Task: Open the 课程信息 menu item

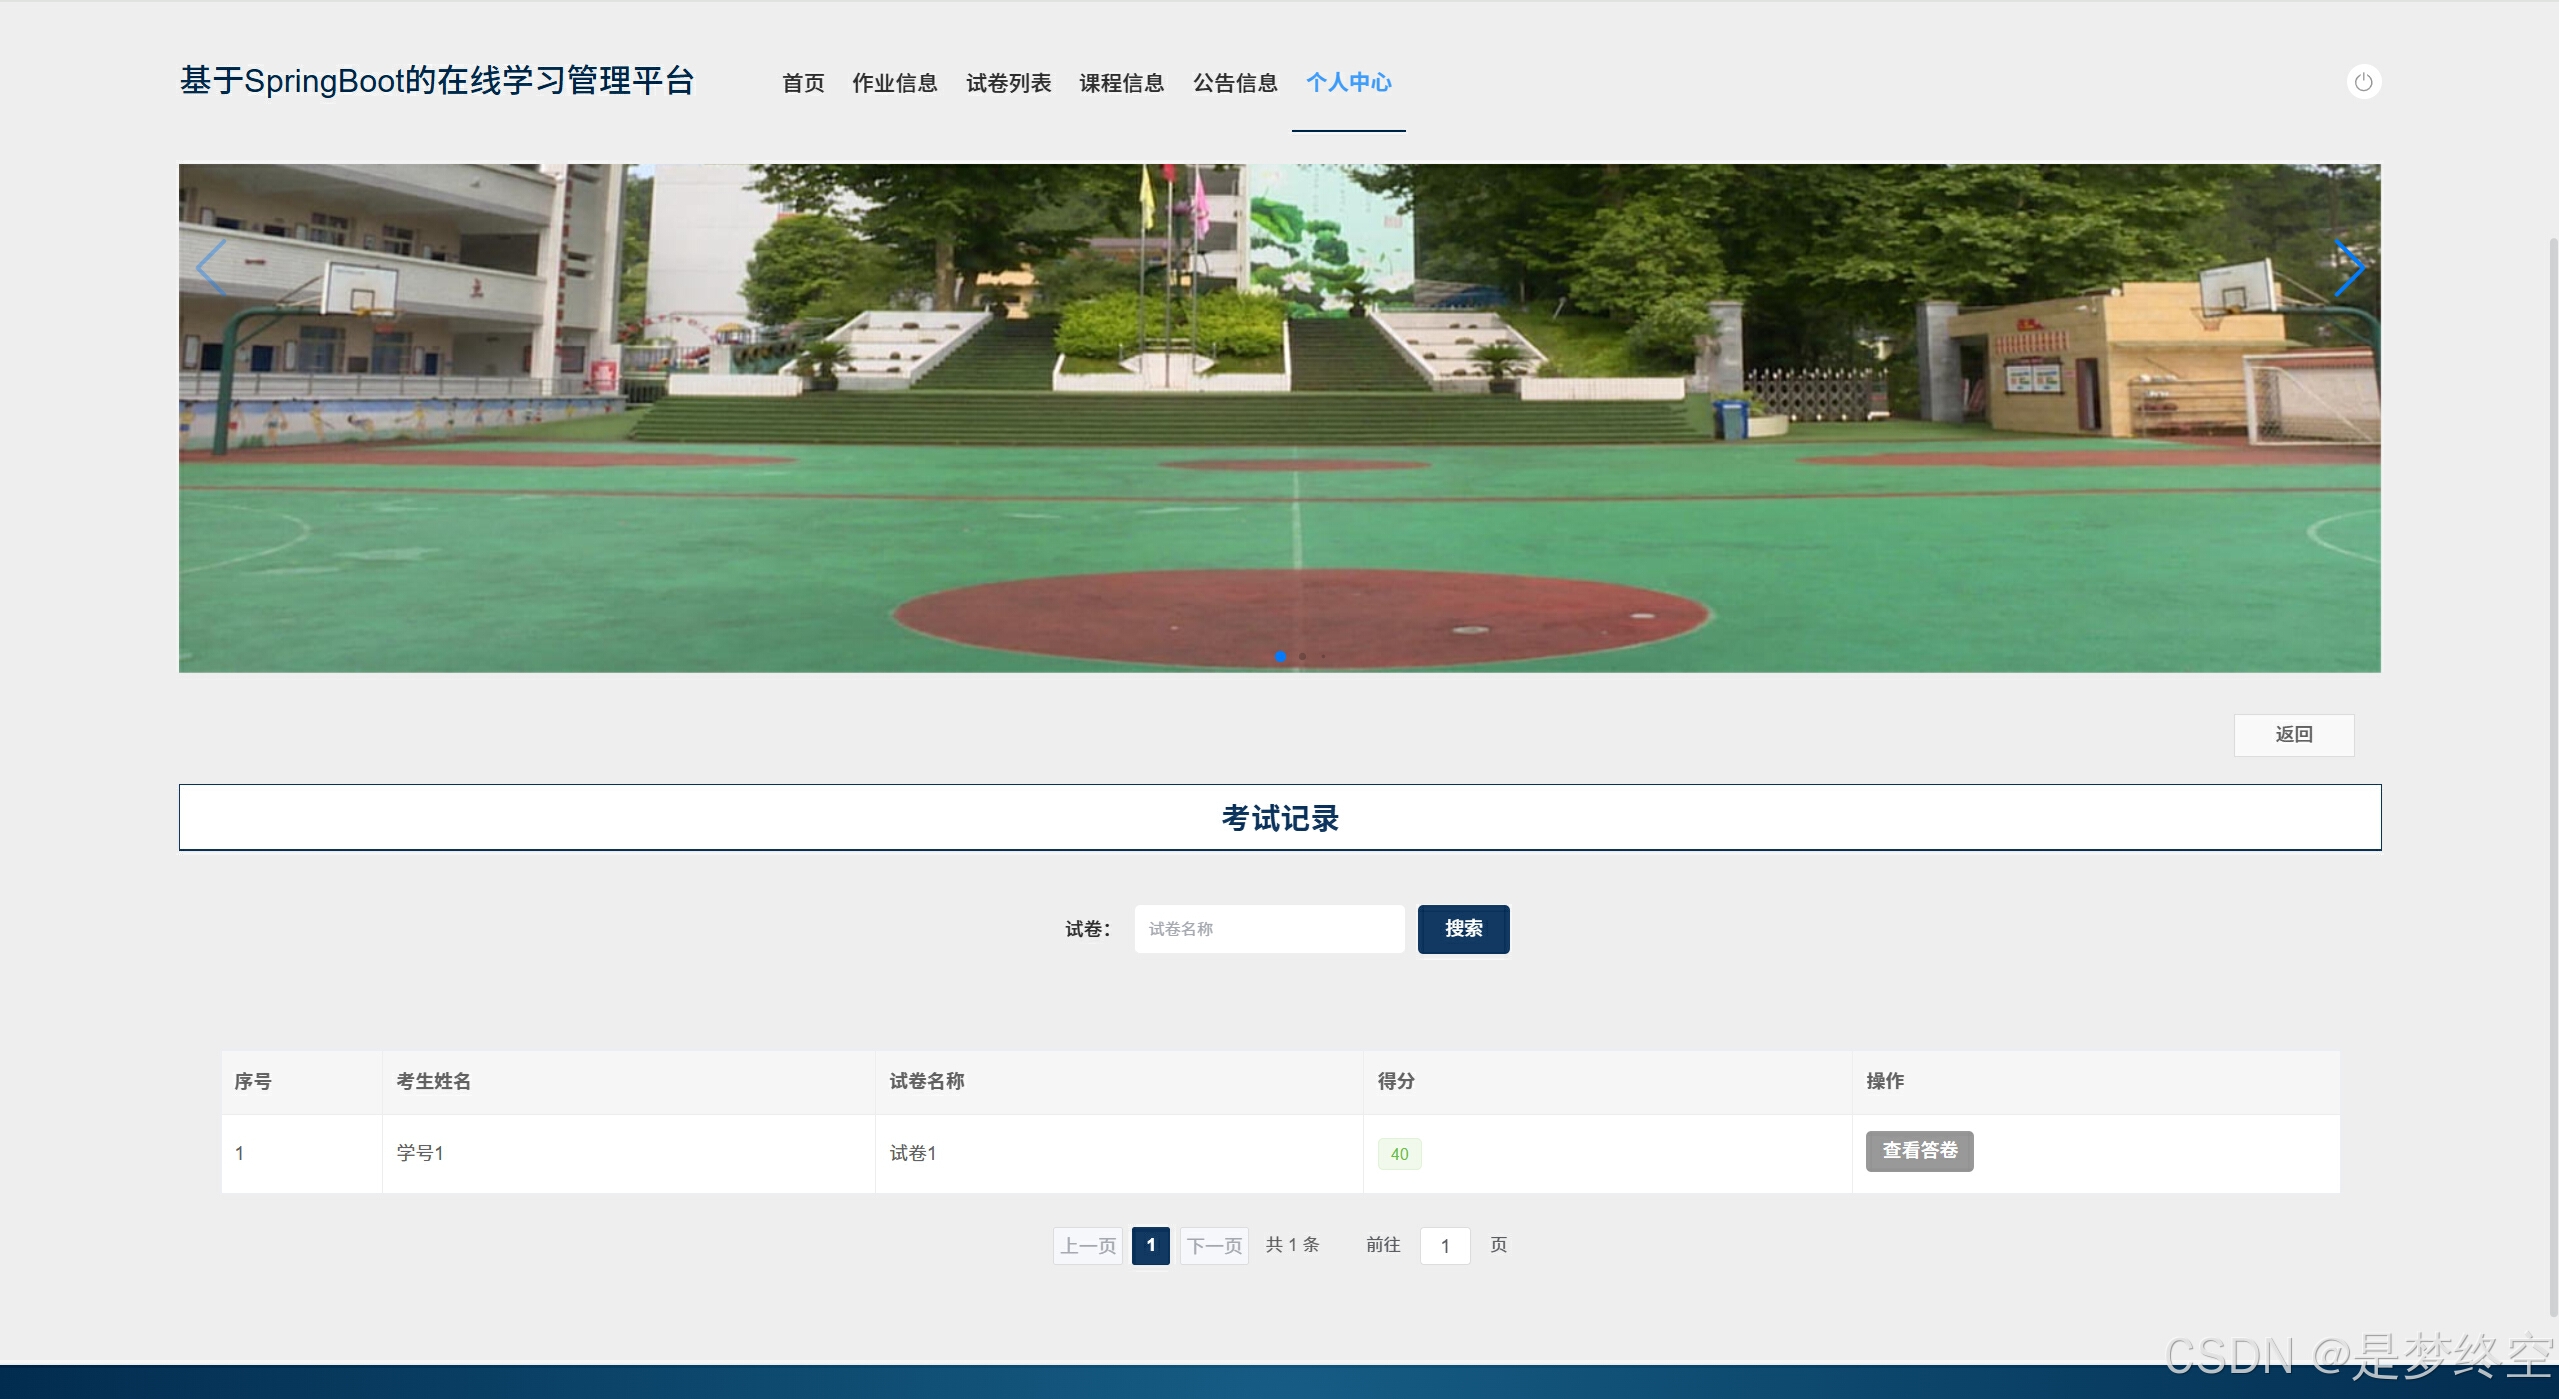Action: point(1121,83)
